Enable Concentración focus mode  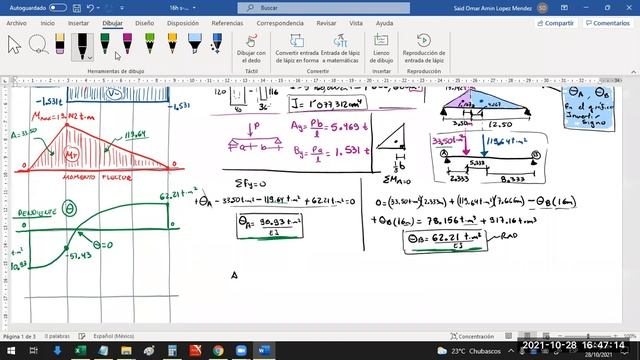[472, 336]
